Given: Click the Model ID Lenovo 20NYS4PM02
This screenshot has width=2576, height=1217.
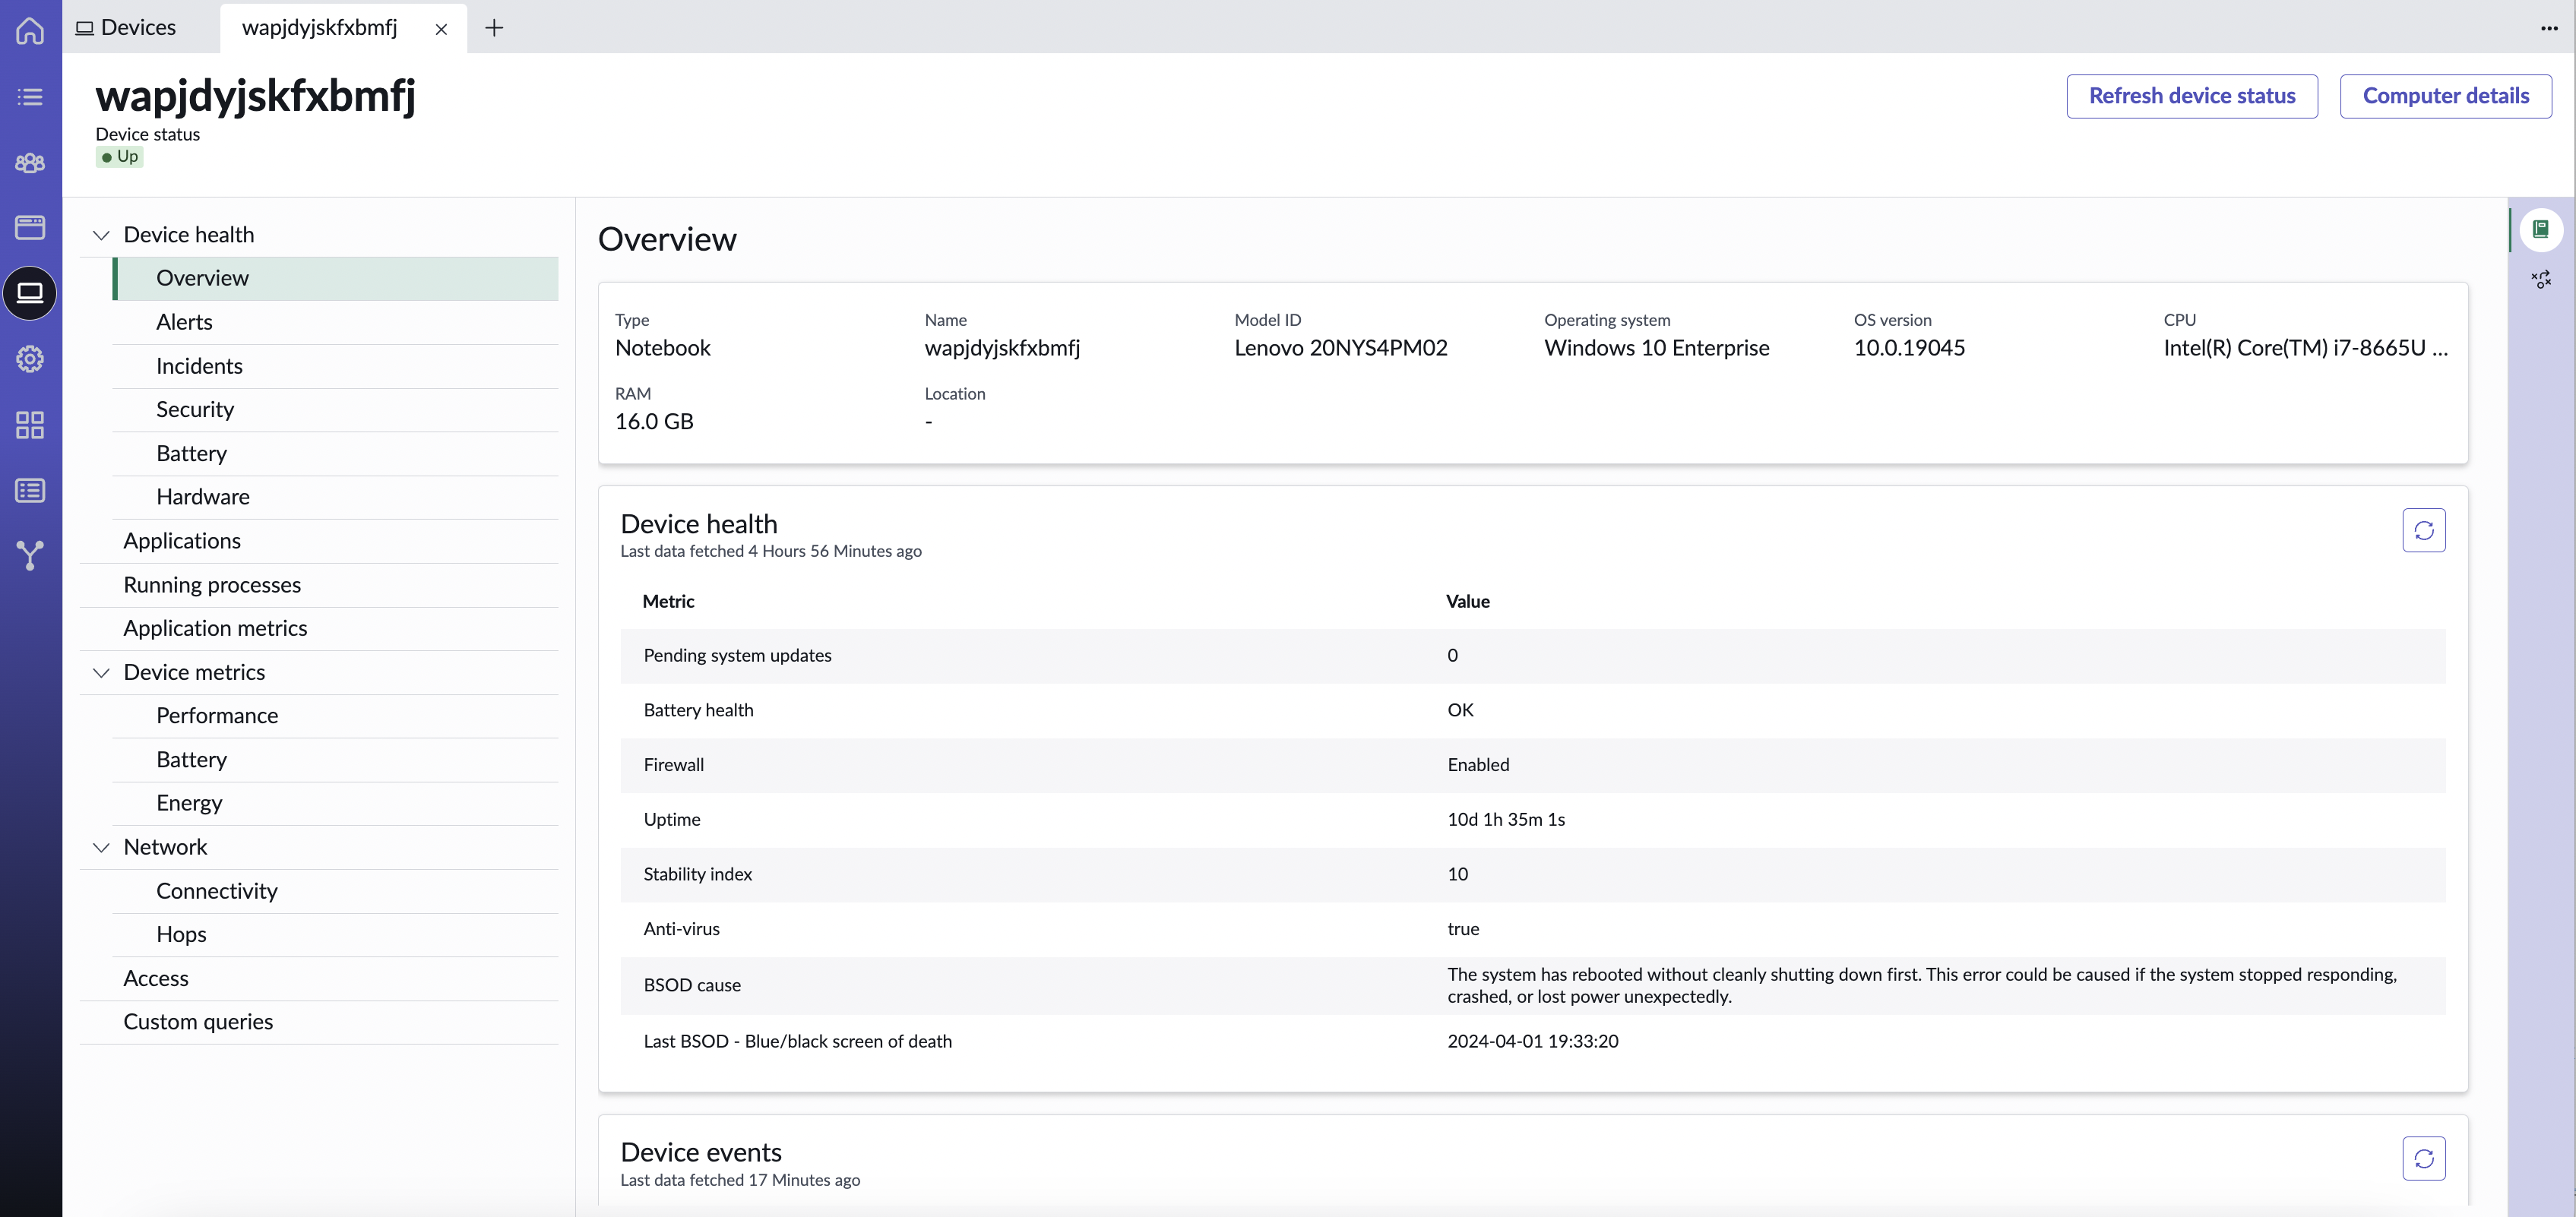Looking at the screenshot, I should point(1341,348).
